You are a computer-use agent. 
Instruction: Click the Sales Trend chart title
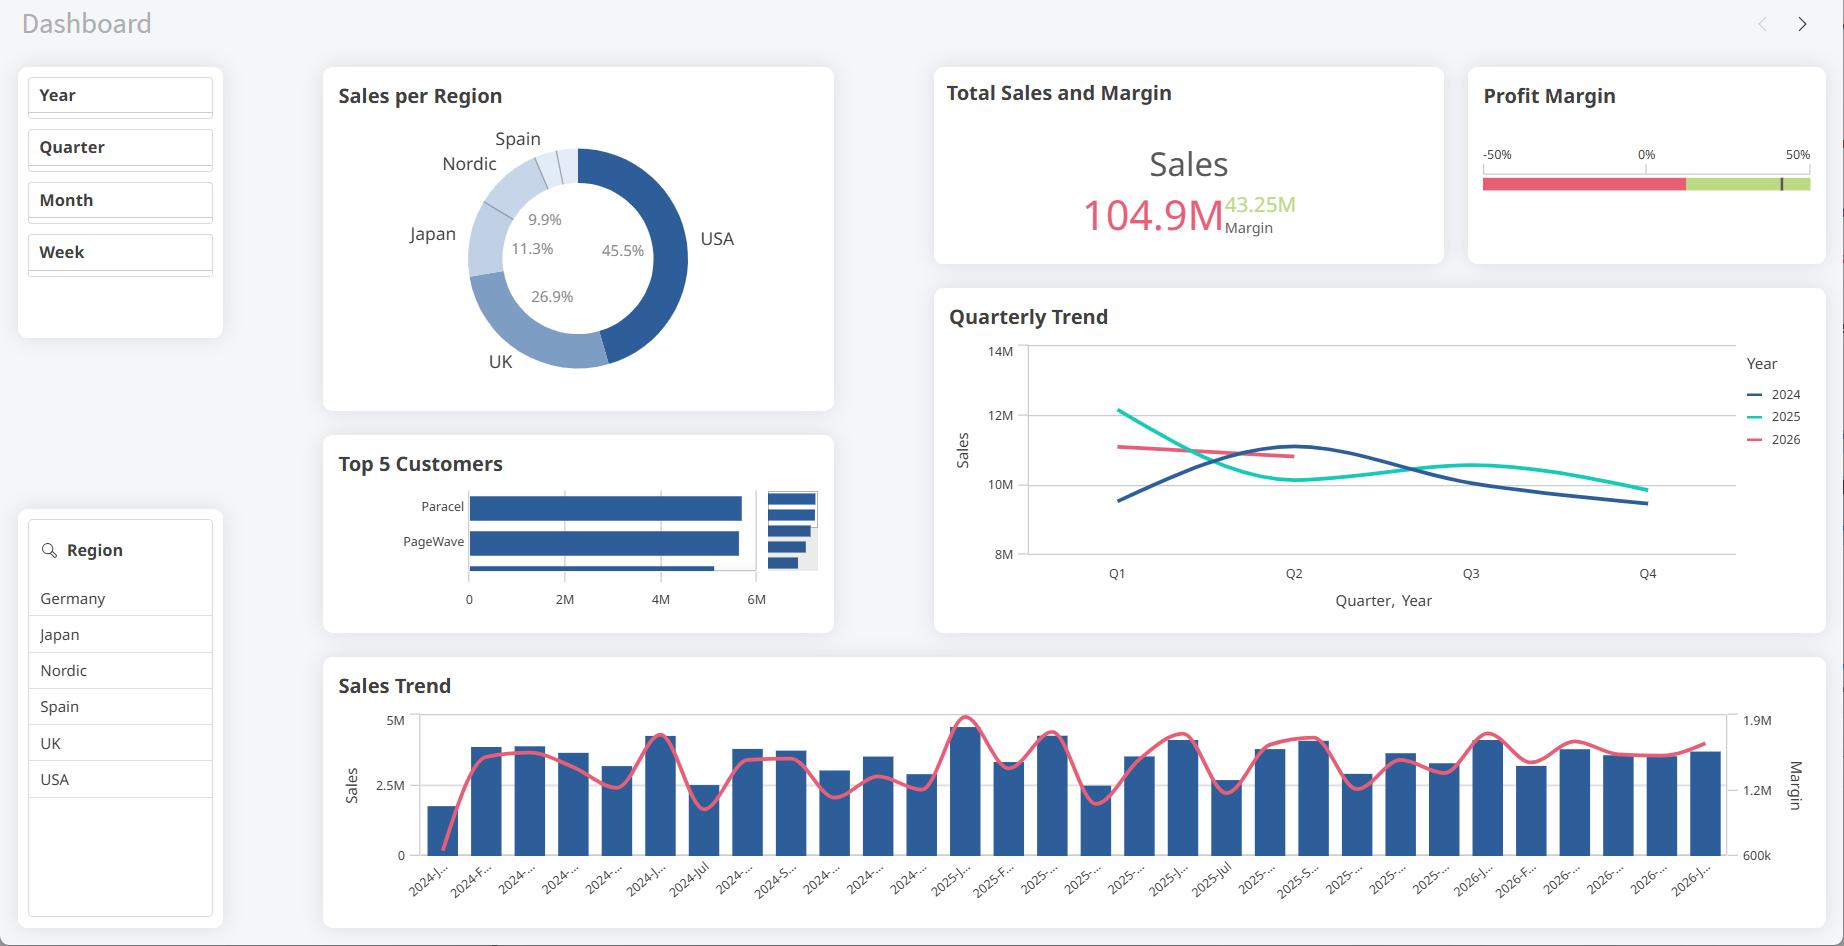(x=394, y=686)
